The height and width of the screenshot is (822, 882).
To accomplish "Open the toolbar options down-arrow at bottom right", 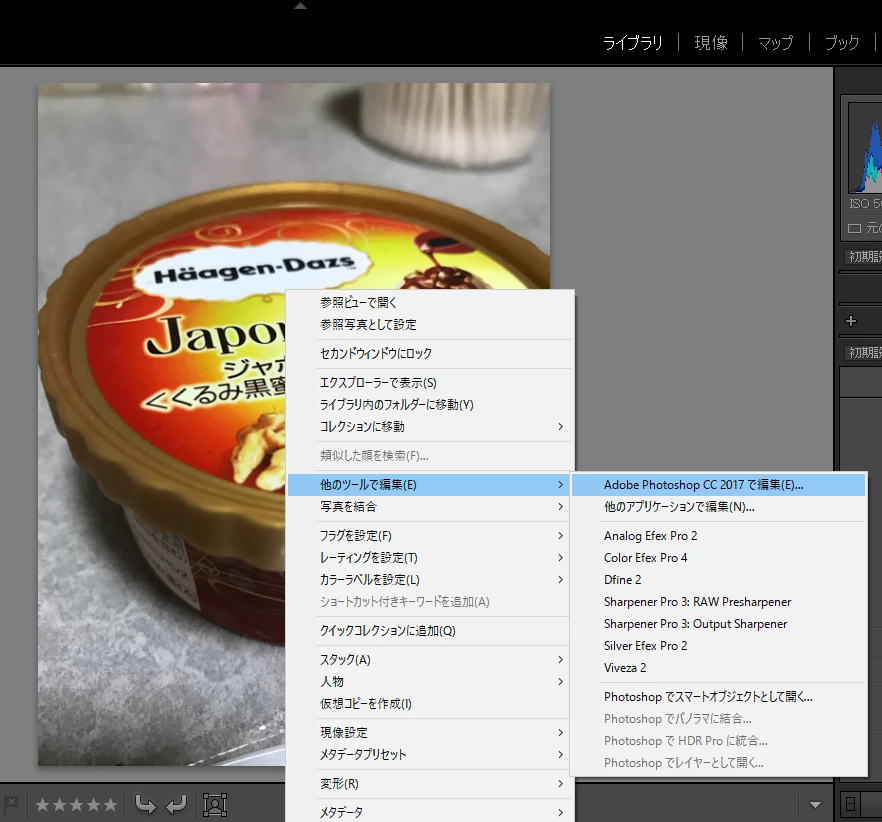I will (x=815, y=805).
